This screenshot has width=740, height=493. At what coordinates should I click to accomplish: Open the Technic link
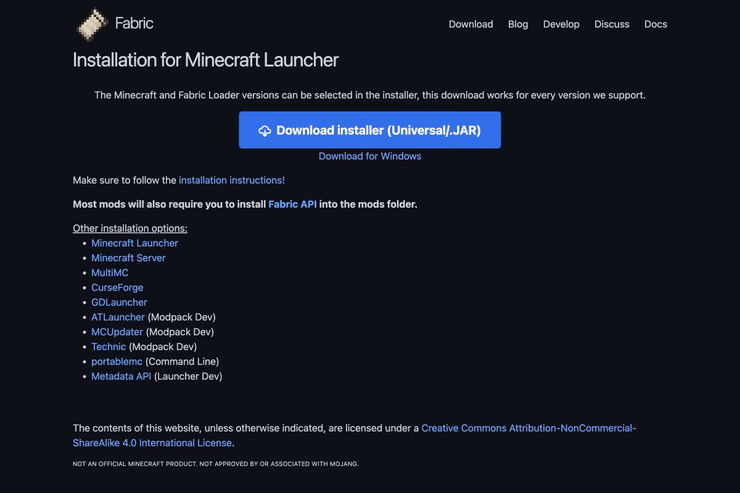click(x=109, y=347)
